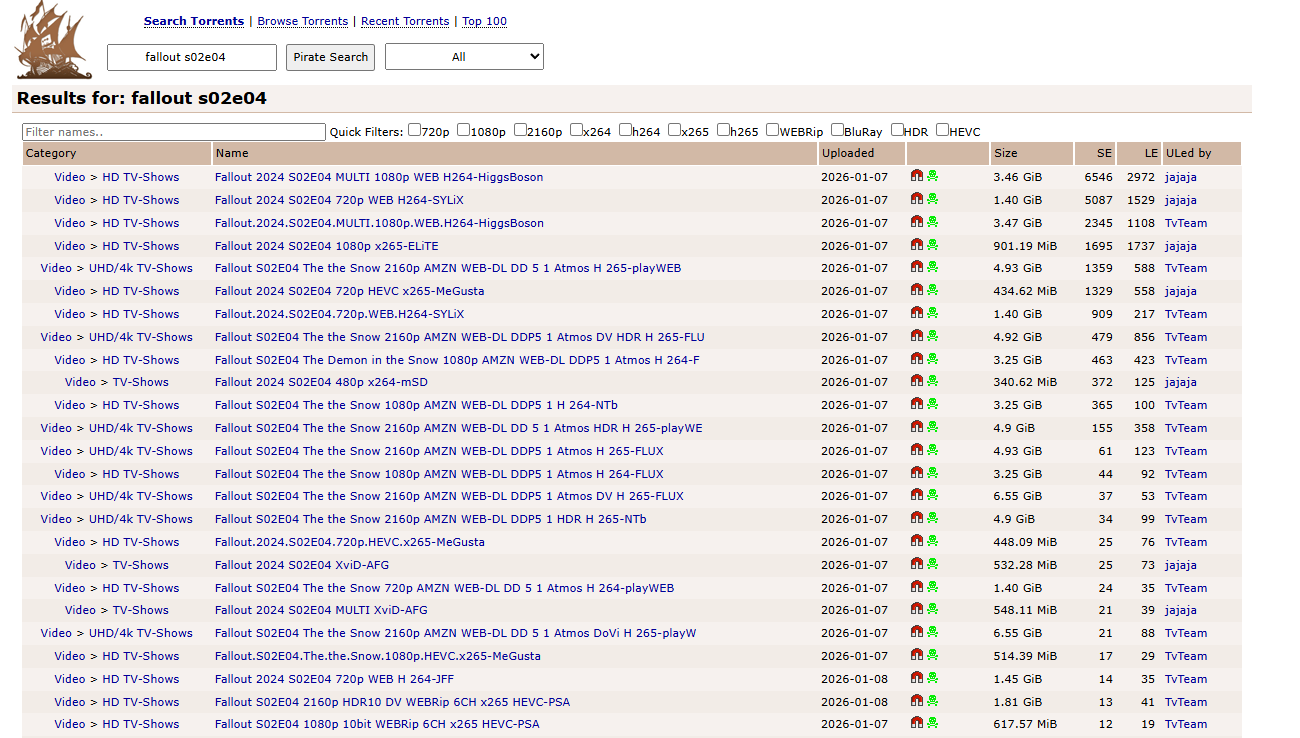Image resolution: width=1300 pixels, height=738 pixels.
Task: Open TV-Shows category on the 480p x264-mSD row
Action: pos(141,382)
